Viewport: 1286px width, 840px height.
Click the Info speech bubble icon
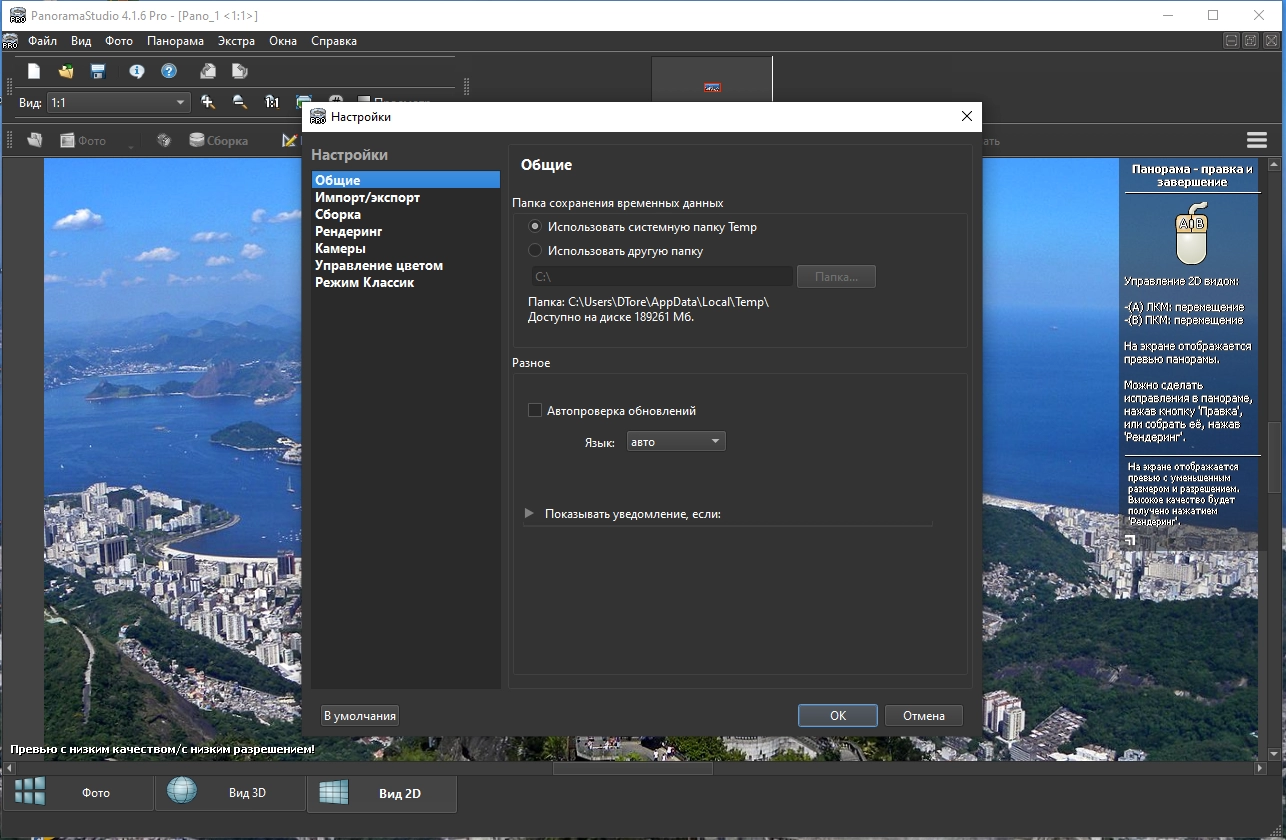137,71
